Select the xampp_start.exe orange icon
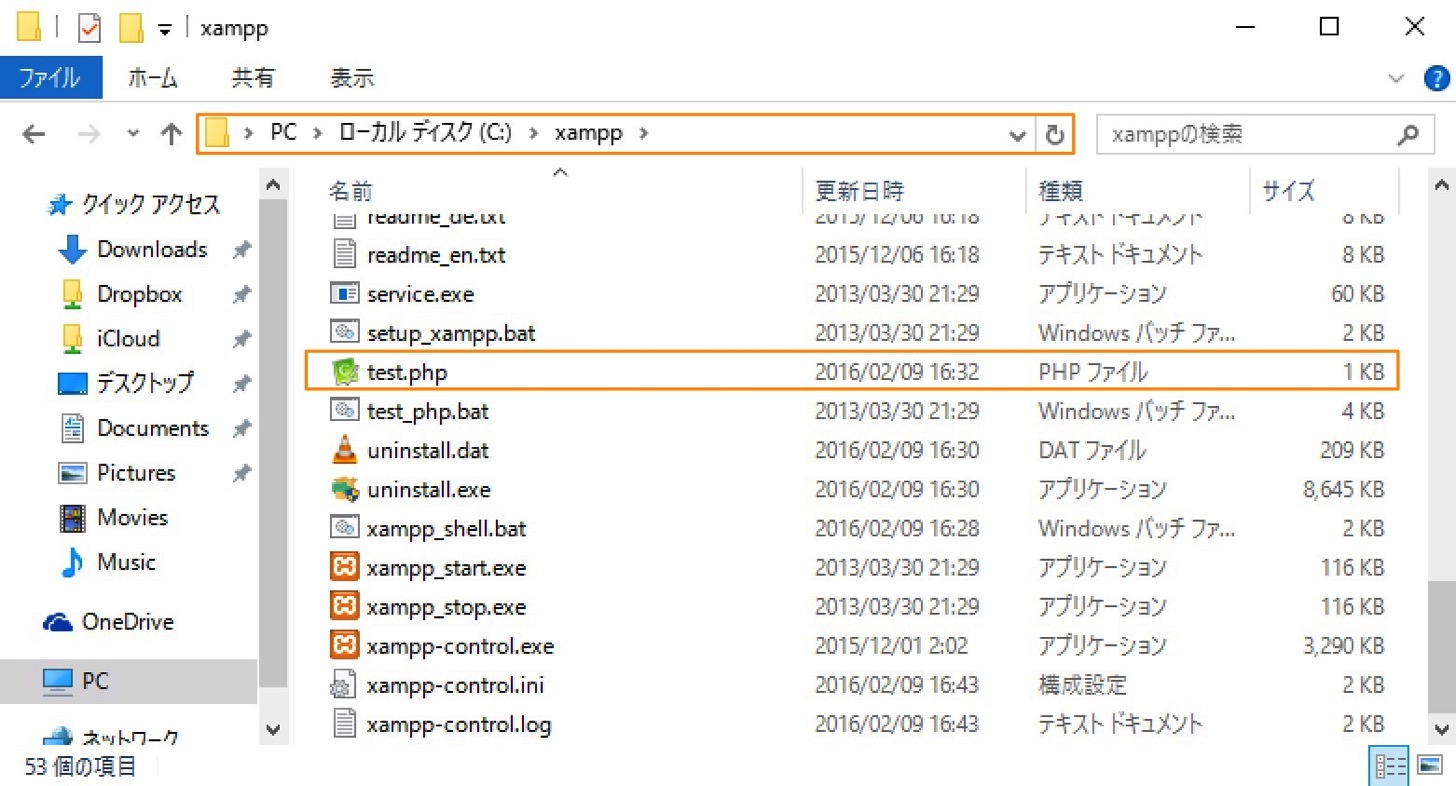Screen dimensions: 1456x786 (x=344, y=568)
